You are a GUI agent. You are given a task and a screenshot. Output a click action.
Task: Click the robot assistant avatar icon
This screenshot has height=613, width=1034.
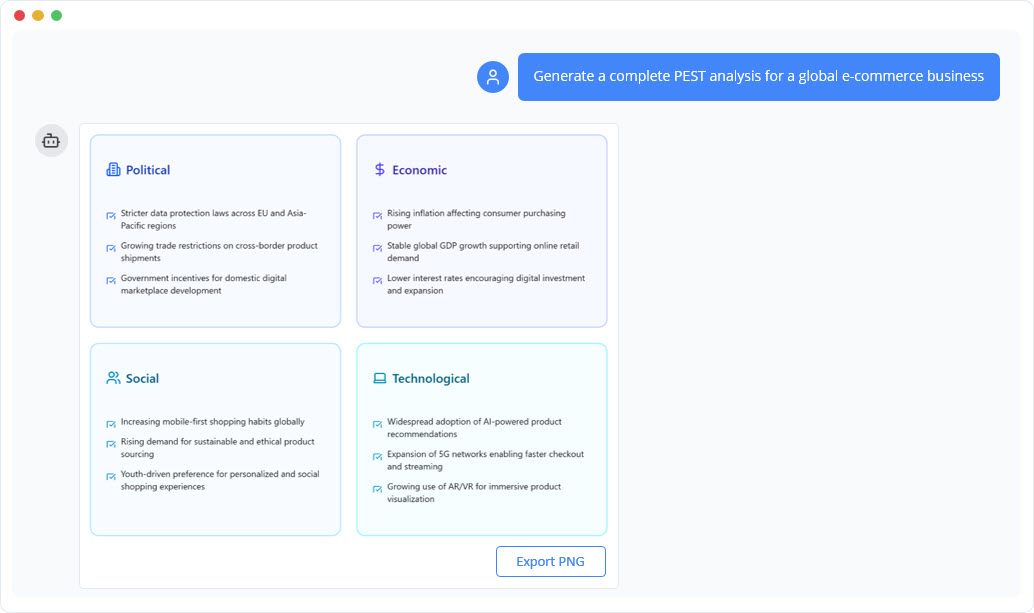click(51, 140)
